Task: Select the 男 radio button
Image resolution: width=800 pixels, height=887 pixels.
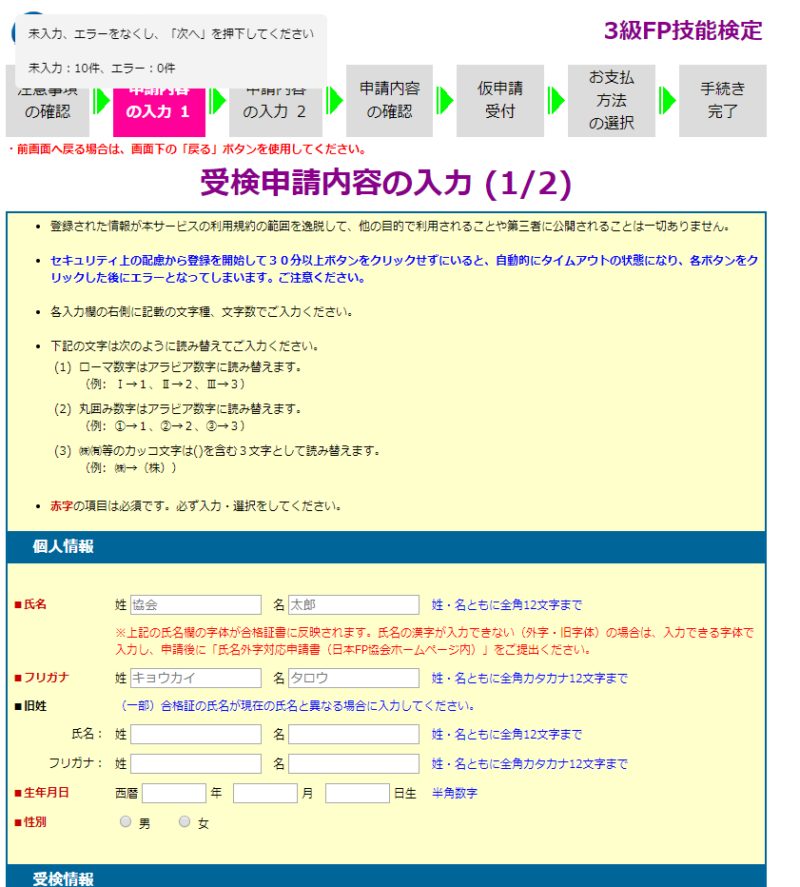Action: click(126, 821)
